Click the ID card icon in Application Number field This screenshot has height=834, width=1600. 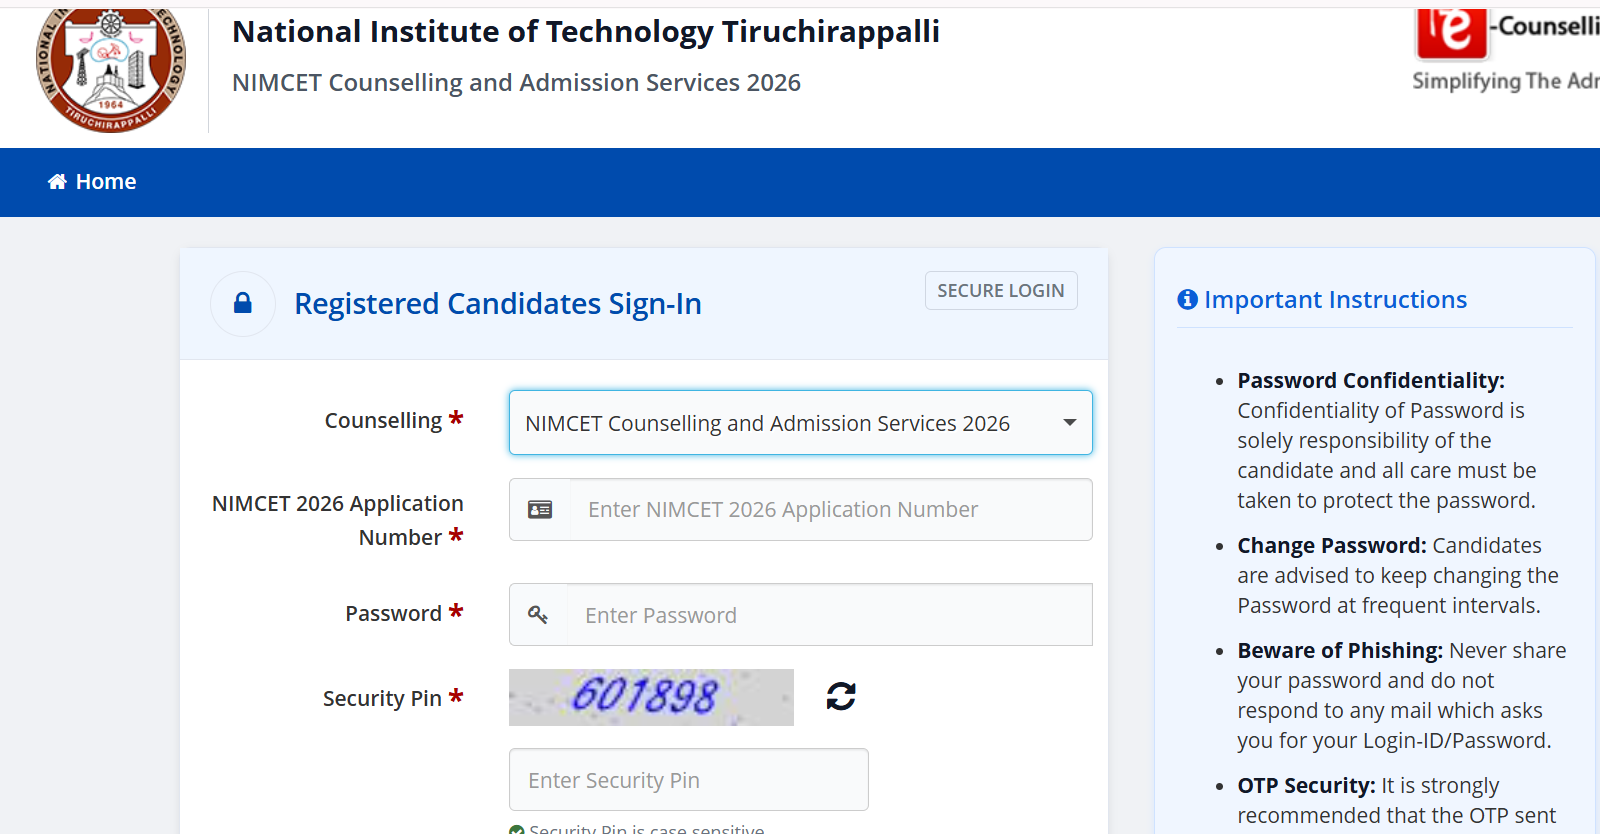pos(540,510)
